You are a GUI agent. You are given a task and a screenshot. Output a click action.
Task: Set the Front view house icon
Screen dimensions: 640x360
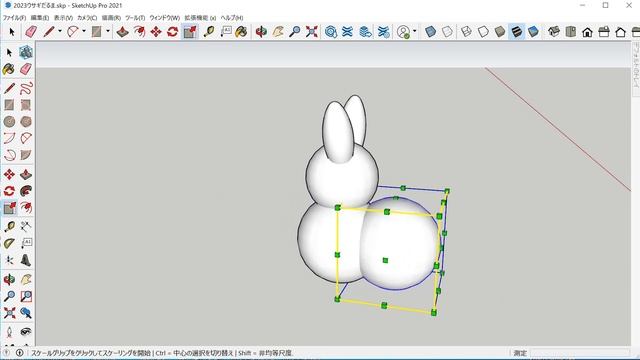[587, 32]
